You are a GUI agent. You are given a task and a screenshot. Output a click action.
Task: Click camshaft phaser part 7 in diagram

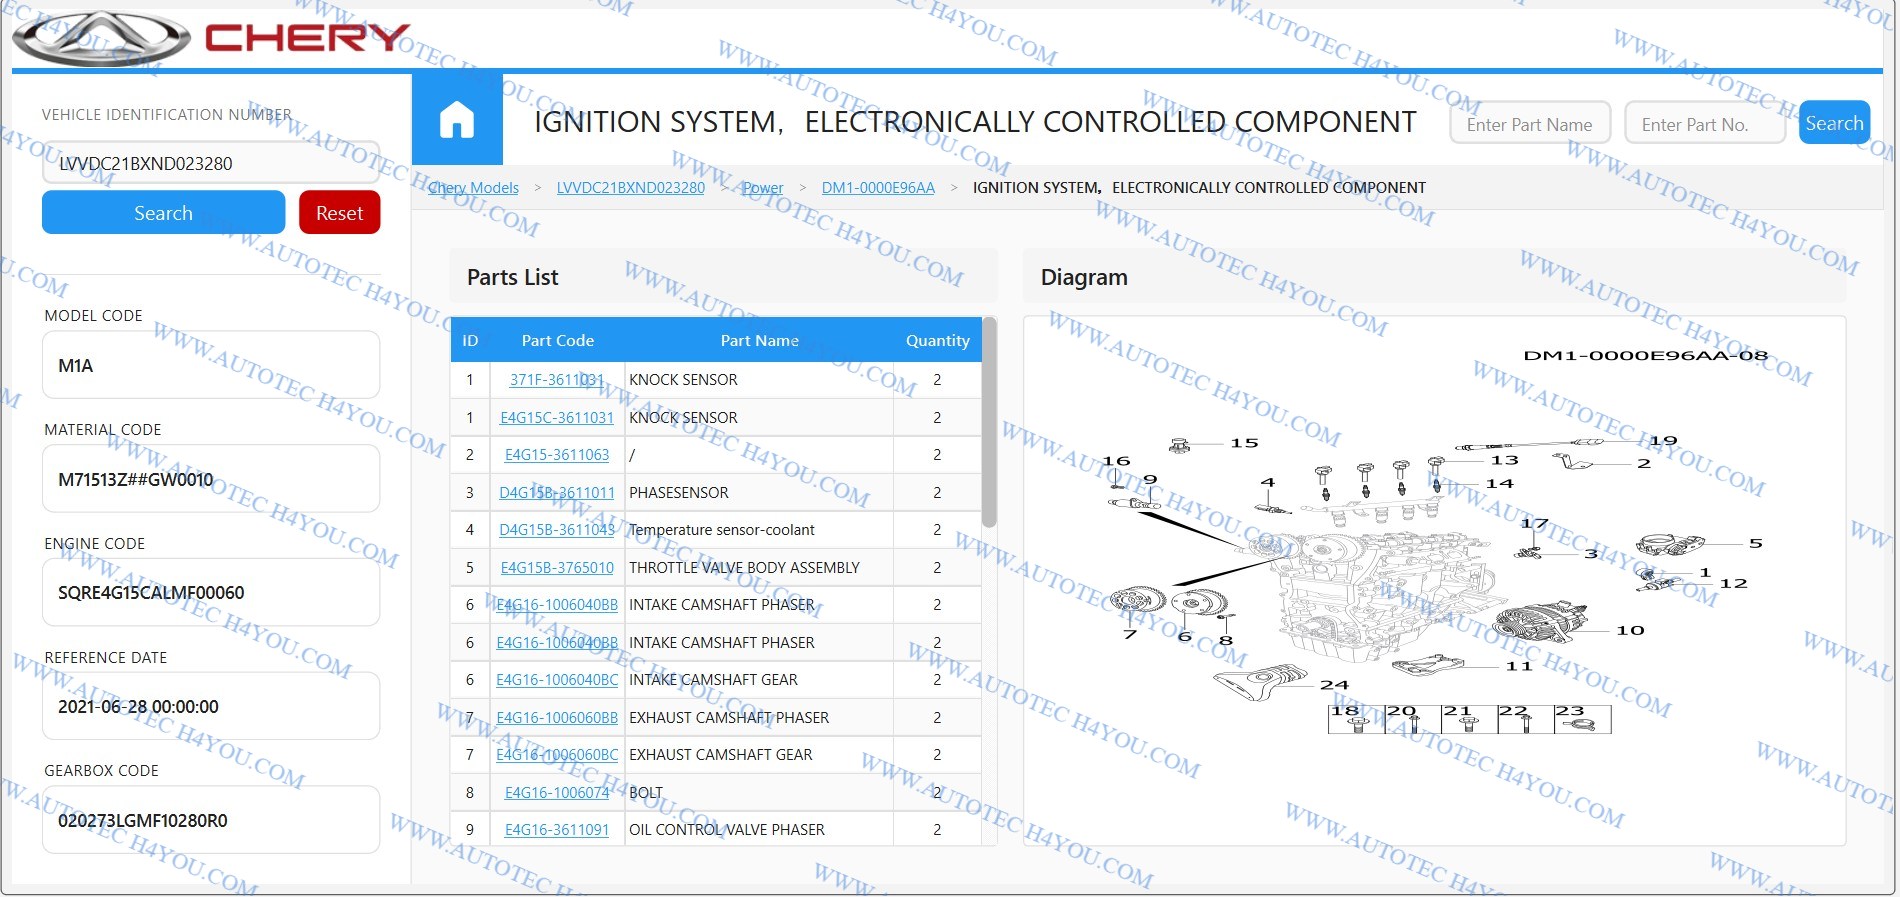1137,601
